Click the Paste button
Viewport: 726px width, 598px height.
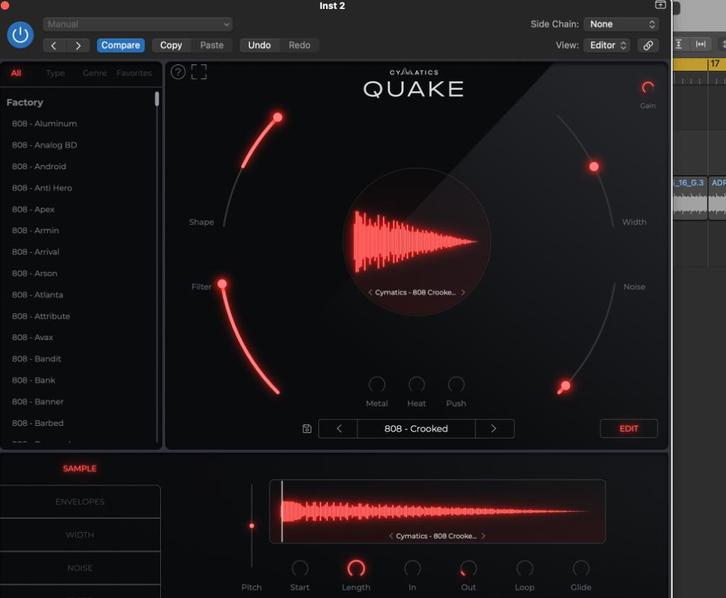tap(212, 45)
